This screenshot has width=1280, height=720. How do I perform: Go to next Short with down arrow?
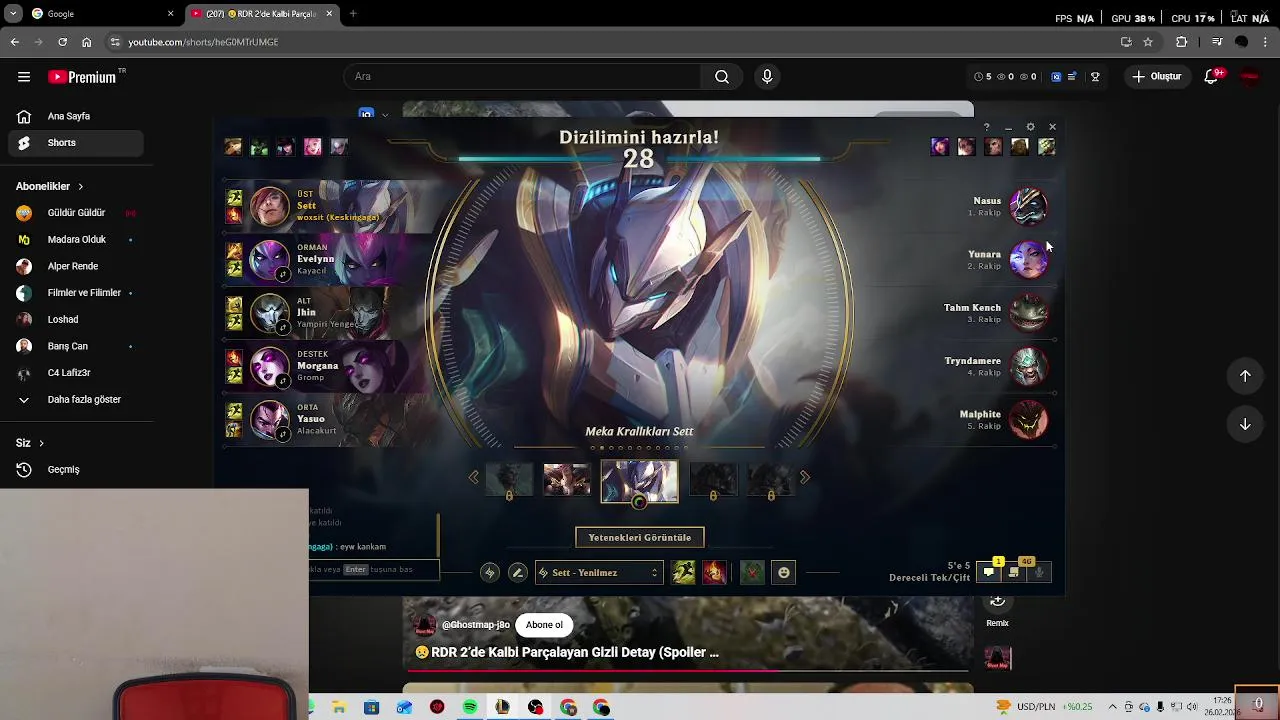coord(1245,424)
